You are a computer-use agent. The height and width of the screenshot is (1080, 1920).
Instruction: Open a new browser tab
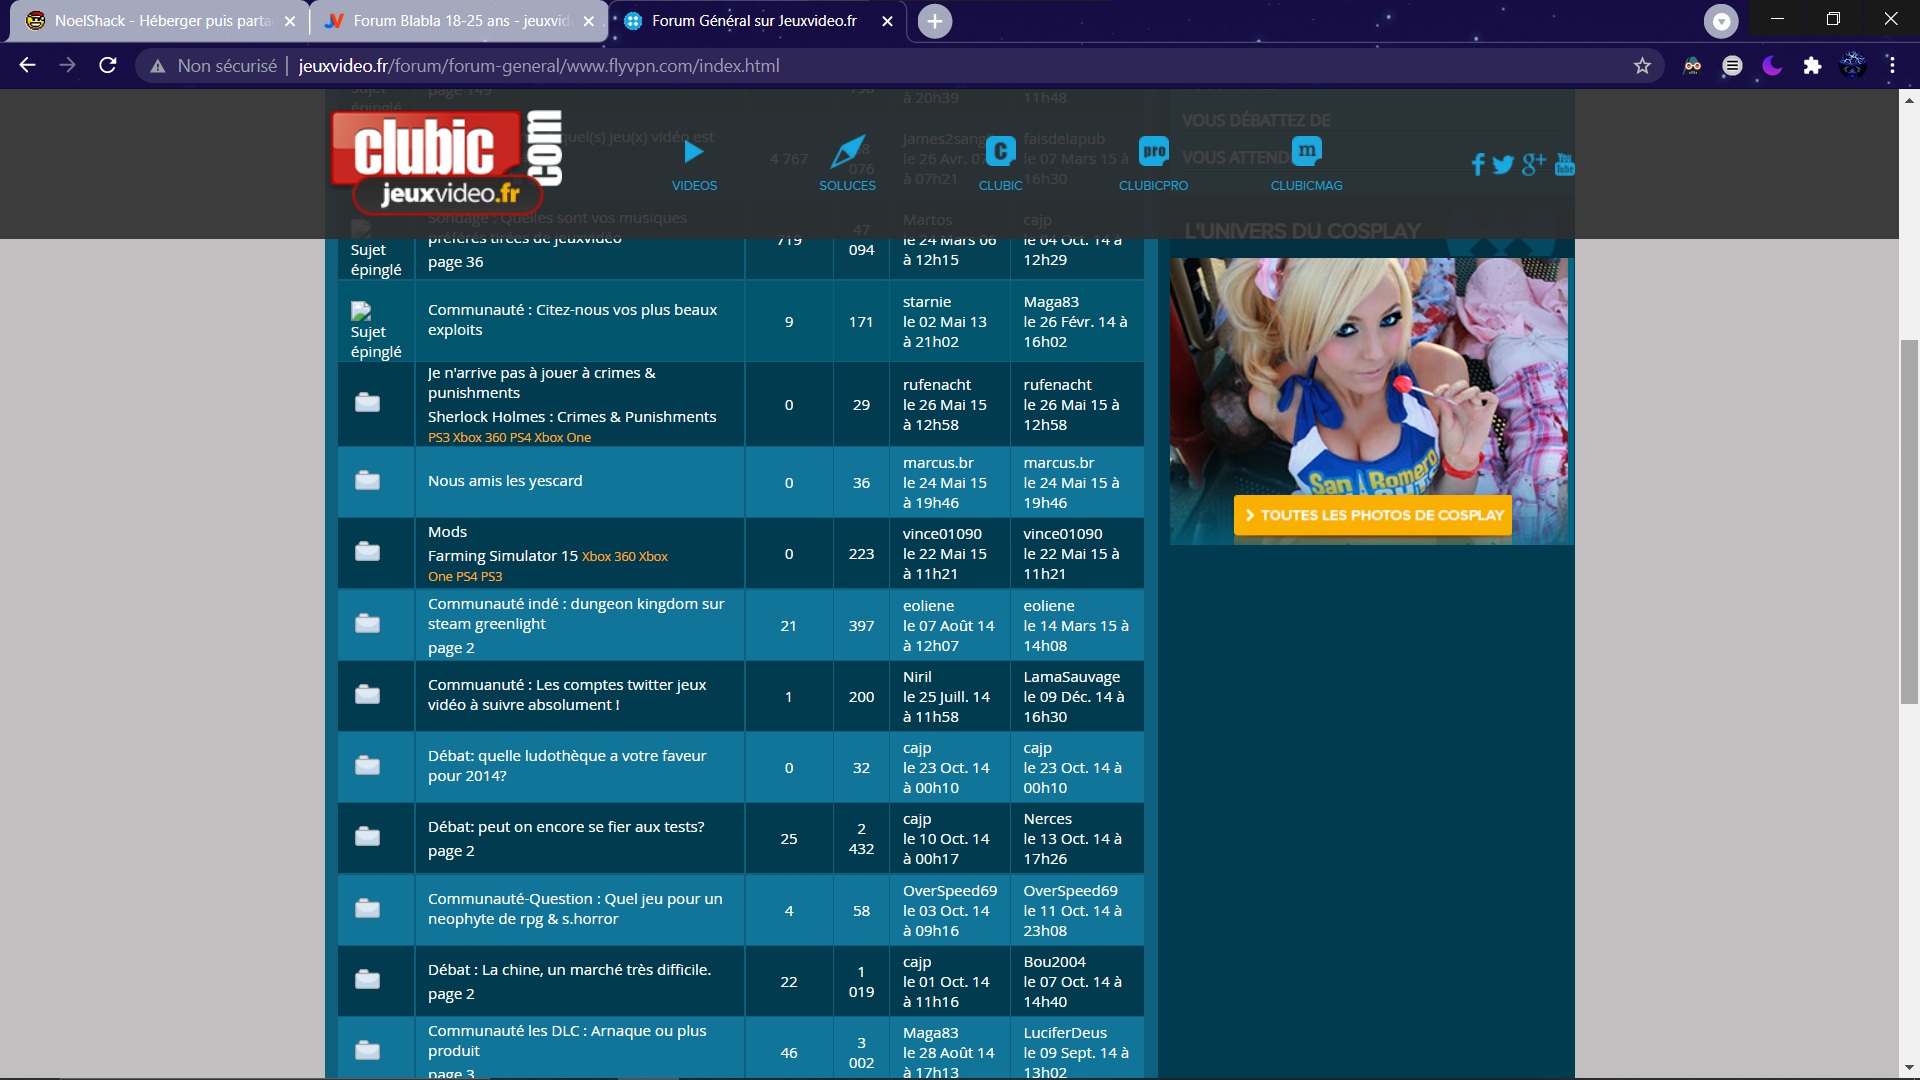coord(935,21)
